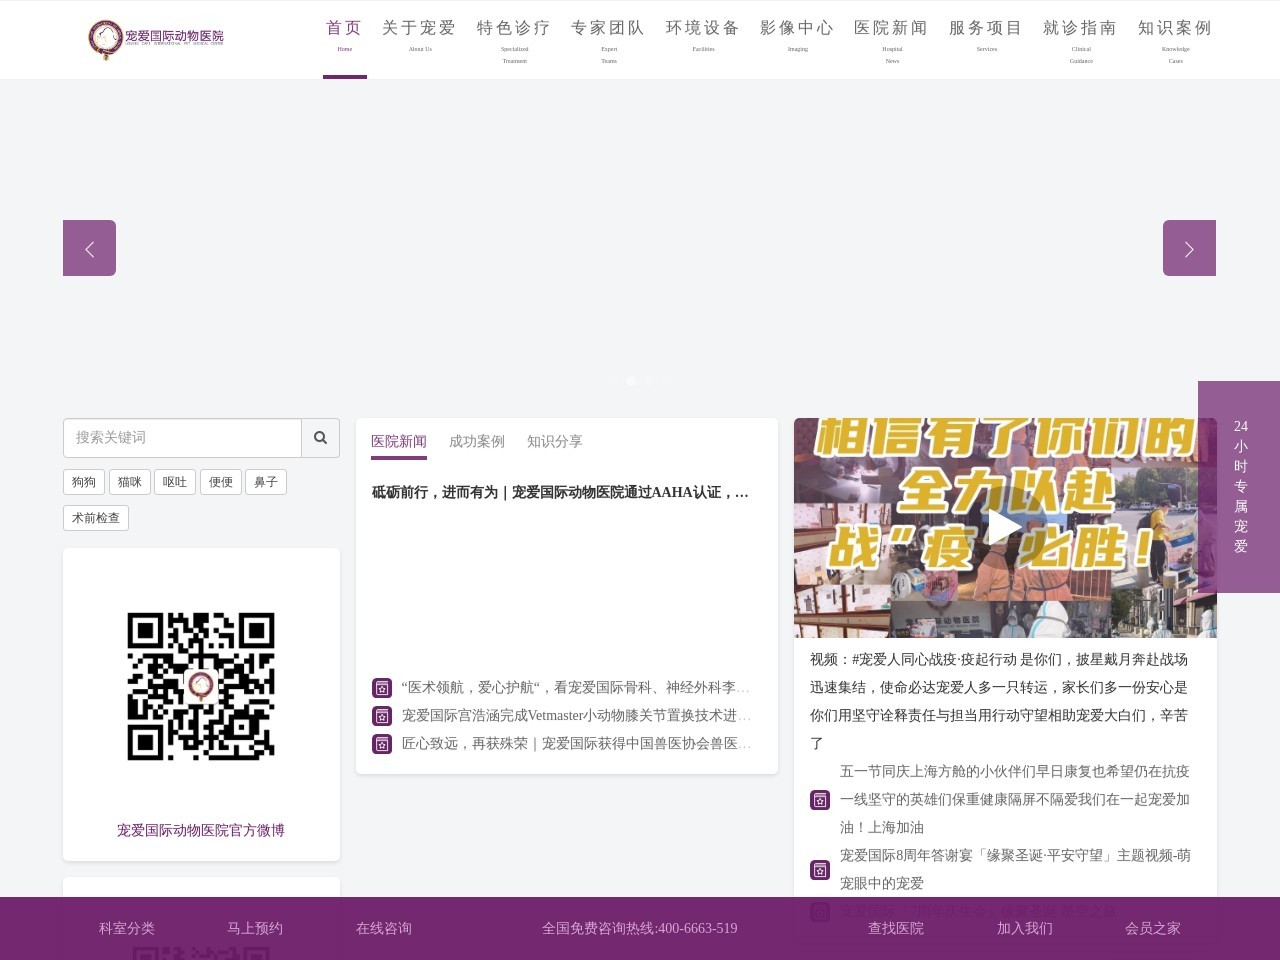Select the 狗狗 keyword tag
The image size is (1280, 960).
[84, 482]
